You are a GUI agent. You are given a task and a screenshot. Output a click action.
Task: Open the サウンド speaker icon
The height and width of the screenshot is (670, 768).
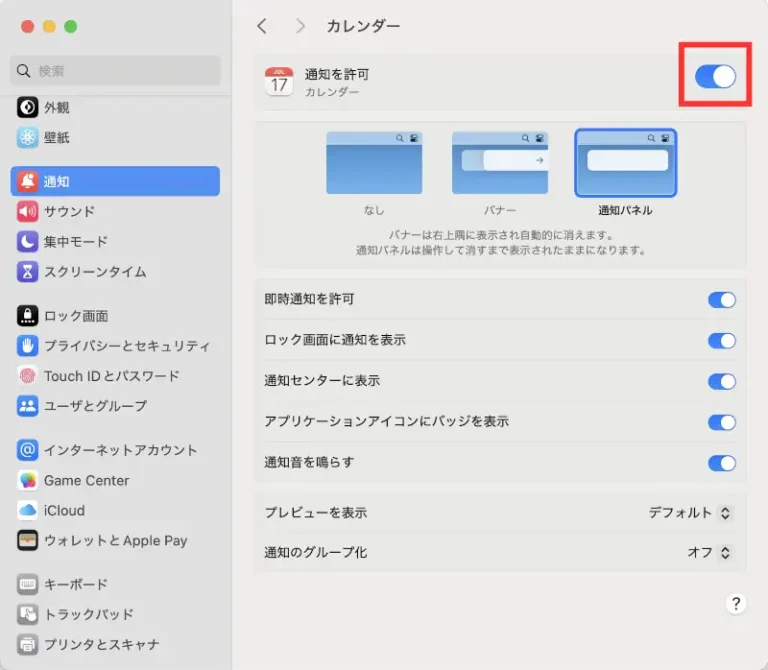coord(27,212)
